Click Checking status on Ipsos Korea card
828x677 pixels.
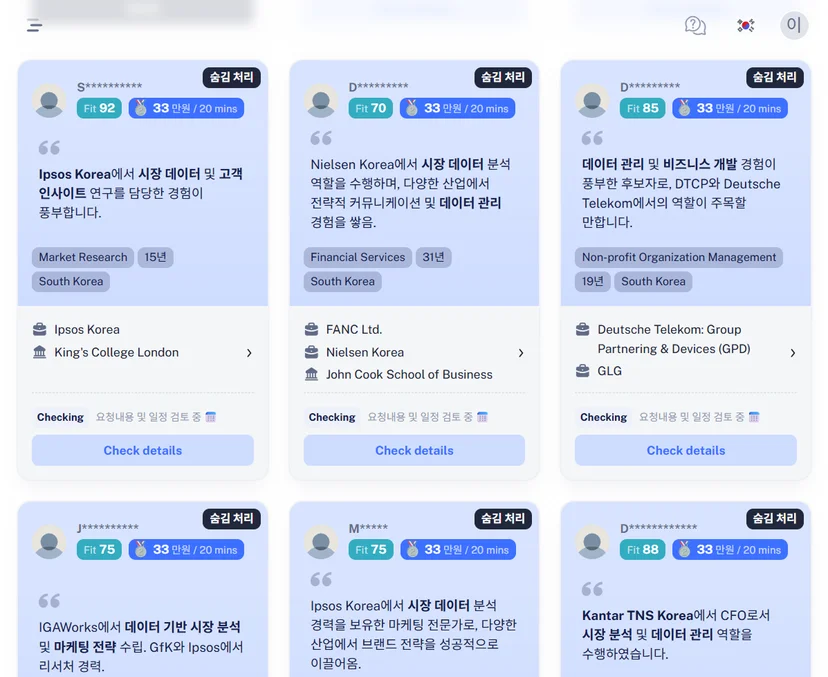click(x=60, y=417)
